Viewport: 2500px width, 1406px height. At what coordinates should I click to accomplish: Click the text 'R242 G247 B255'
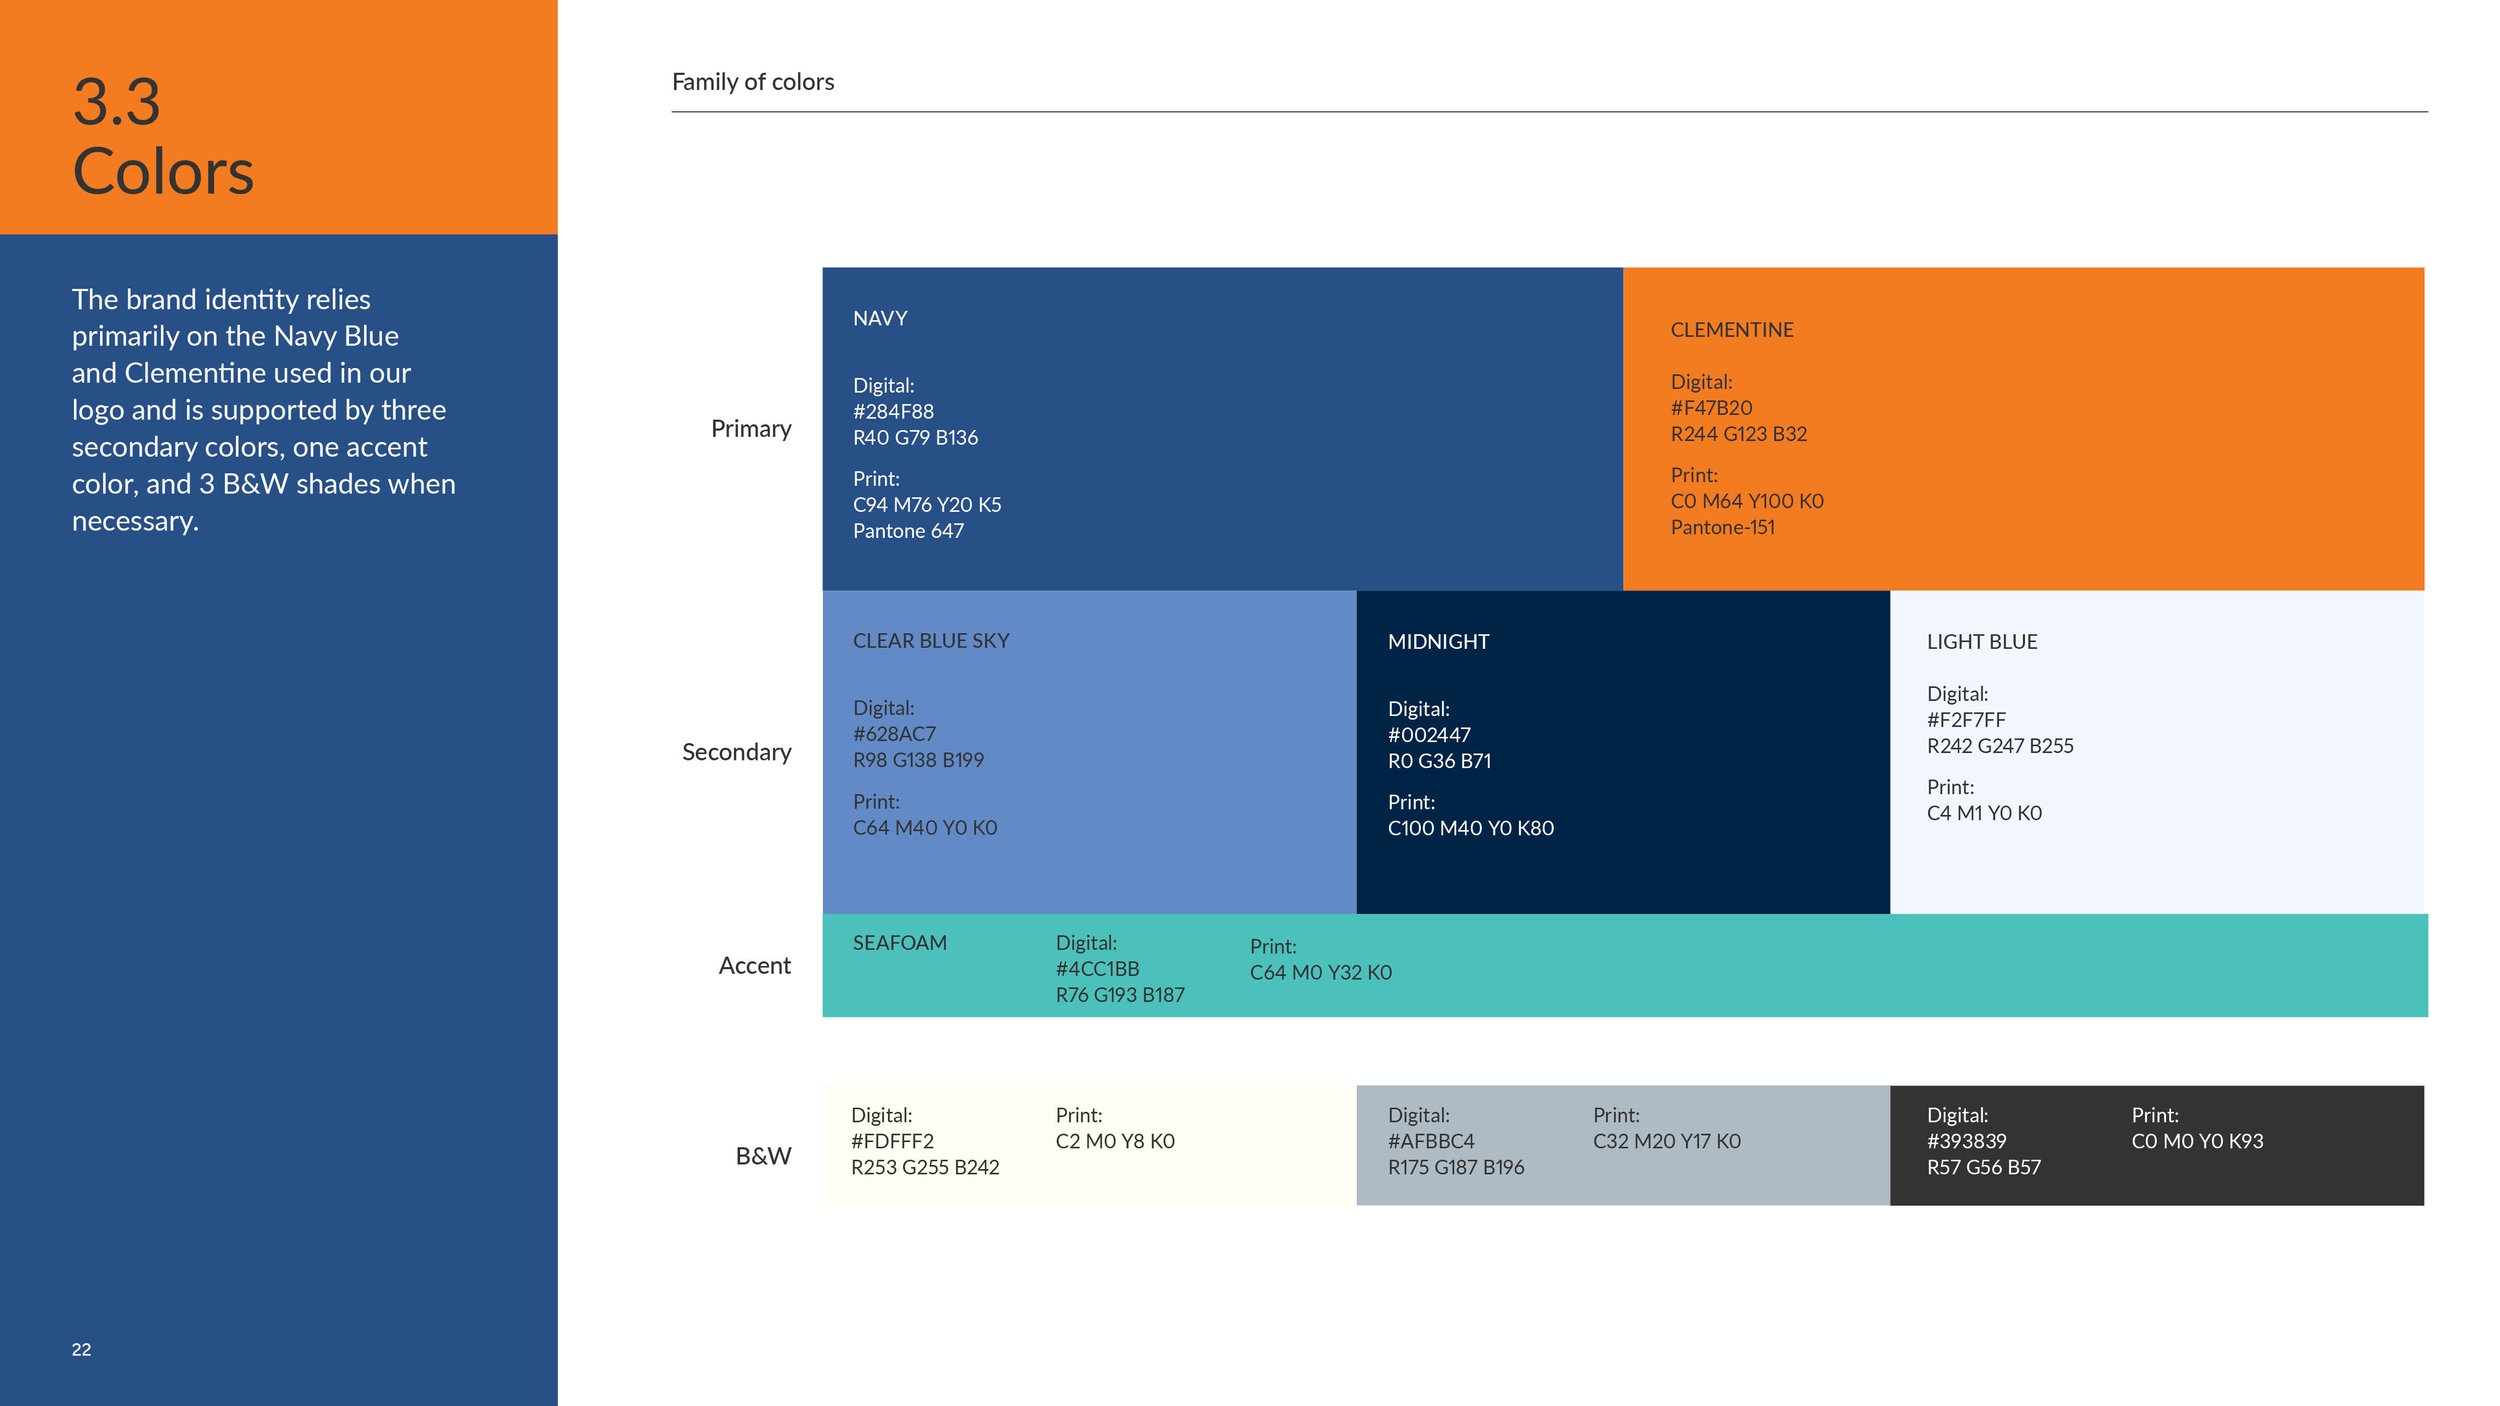tap(2000, 746)
